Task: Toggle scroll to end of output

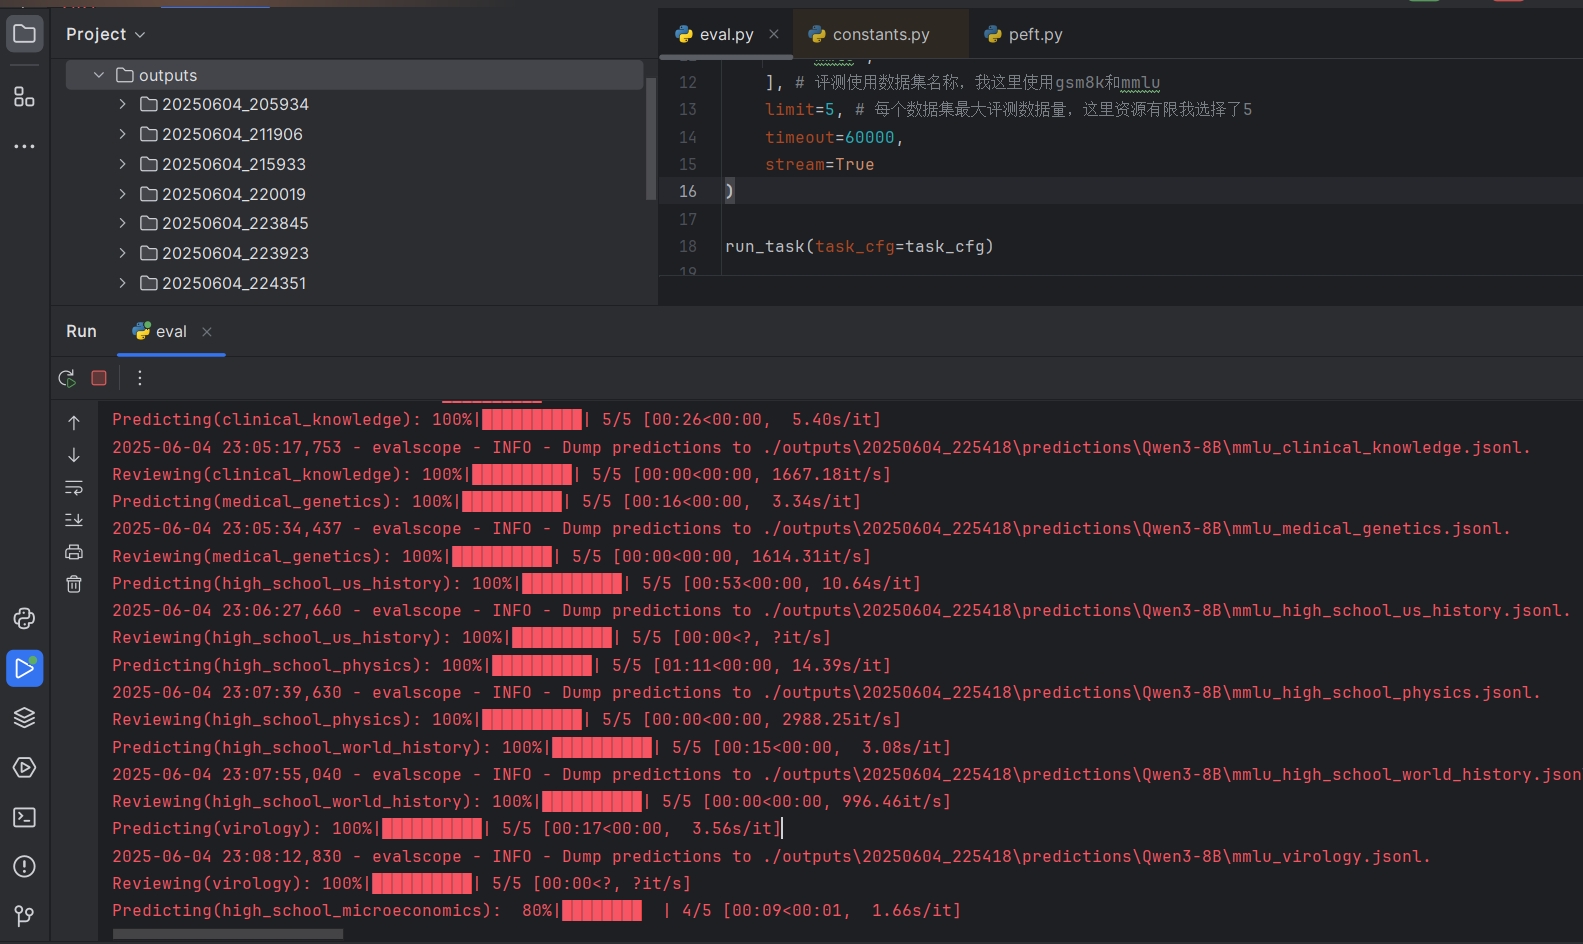Action: point(74,520)
